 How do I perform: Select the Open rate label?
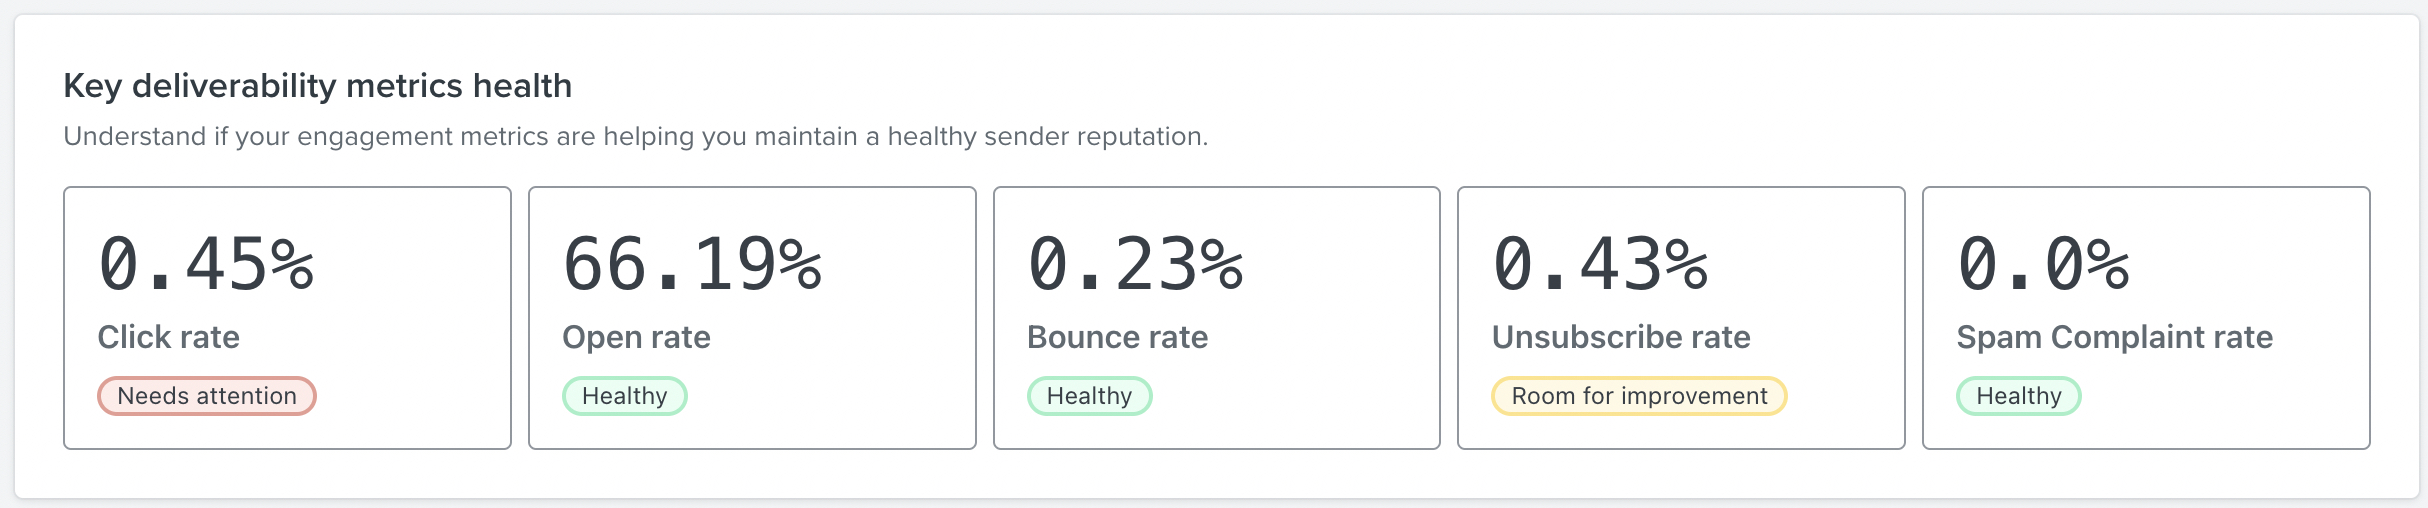pyautogui.click(x=636, y=337)
